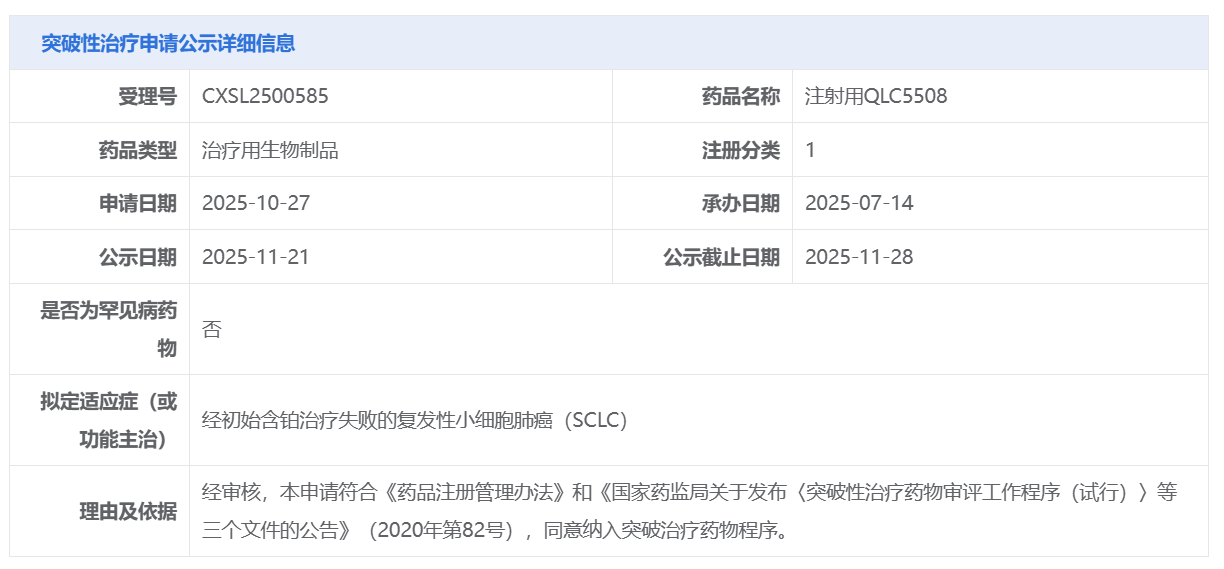1224x569 pixels.
Task: Click the application date 2025-10-27
Action: coord(256,203)
